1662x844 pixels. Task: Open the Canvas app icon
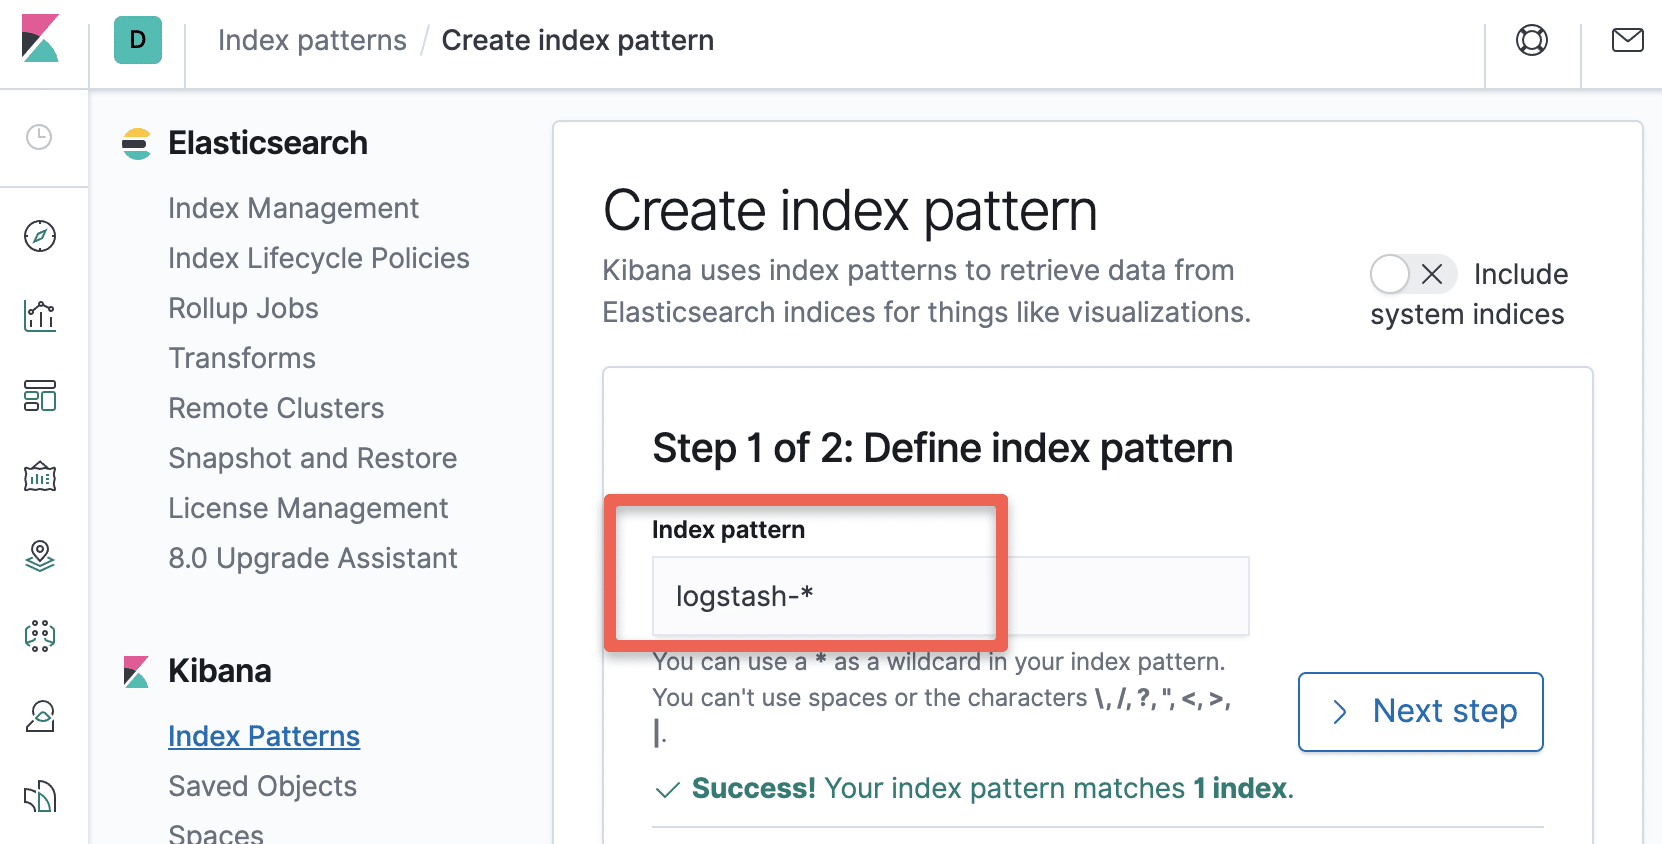click(x=39, y=477)
